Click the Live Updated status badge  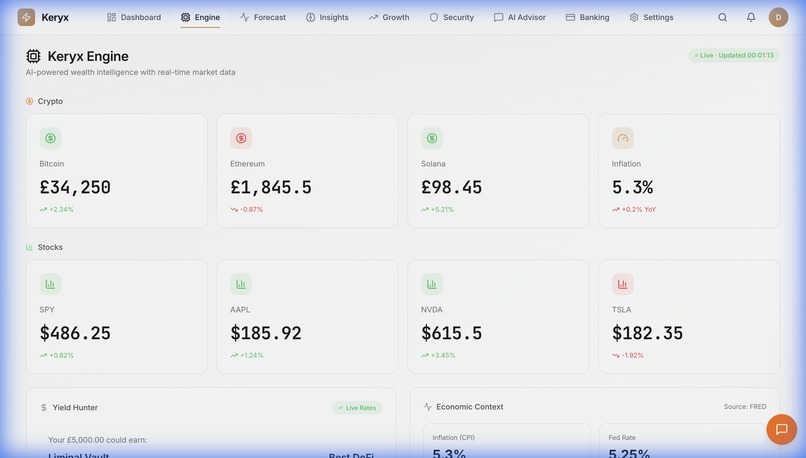pos(734,56)
